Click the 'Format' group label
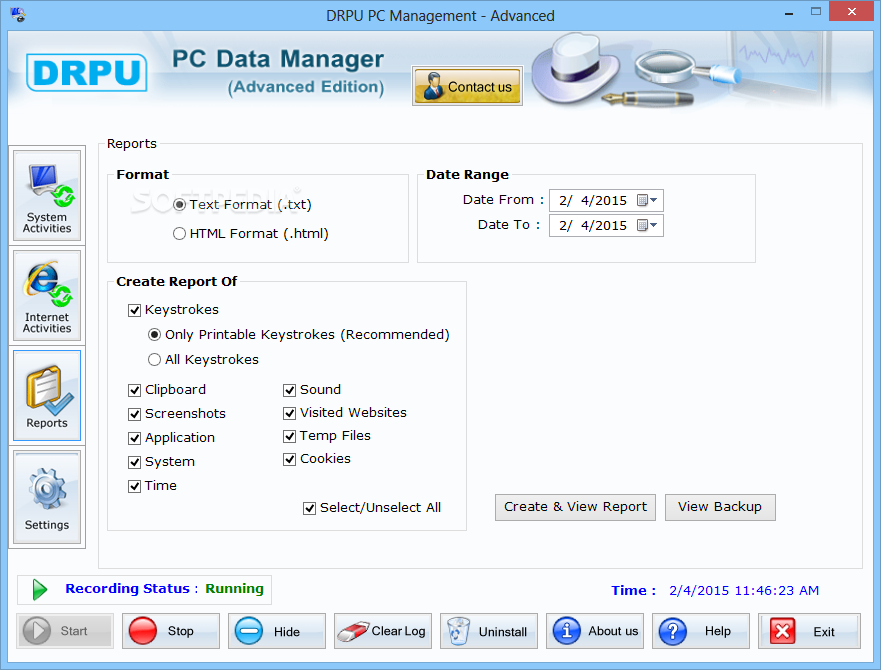 (x=143, y=175)
